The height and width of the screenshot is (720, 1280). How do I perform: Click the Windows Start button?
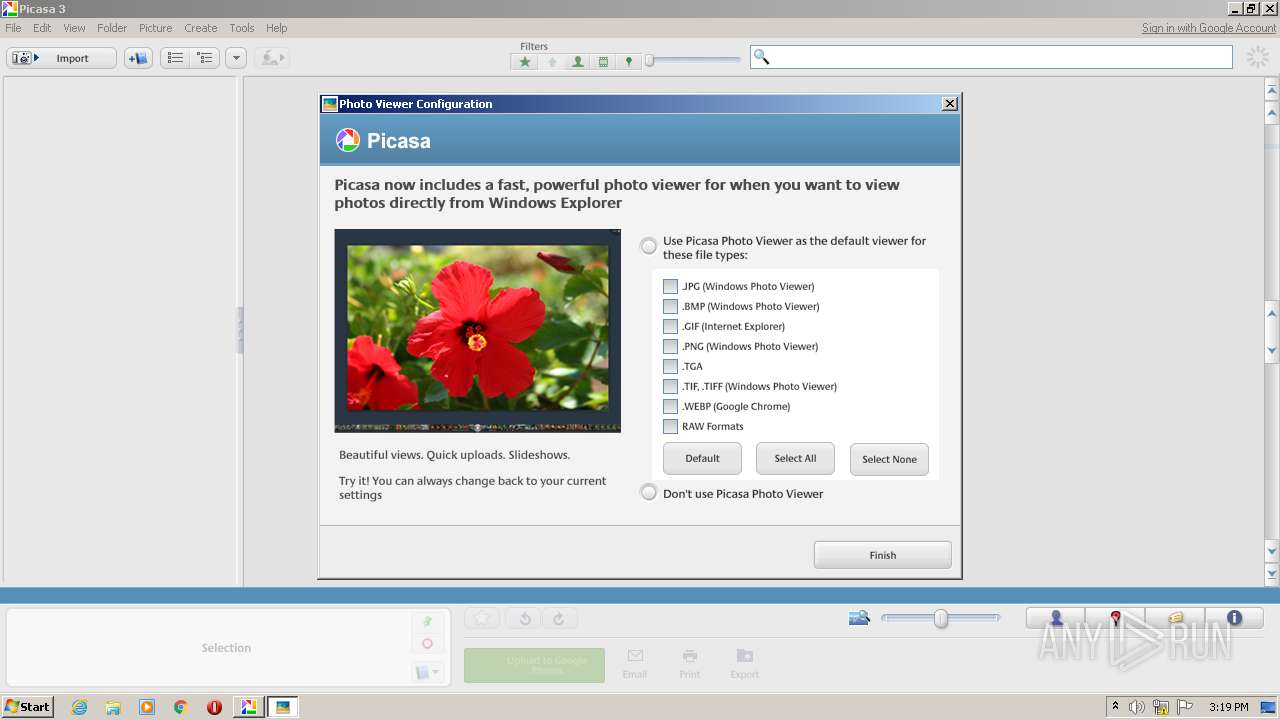[28, 706]
